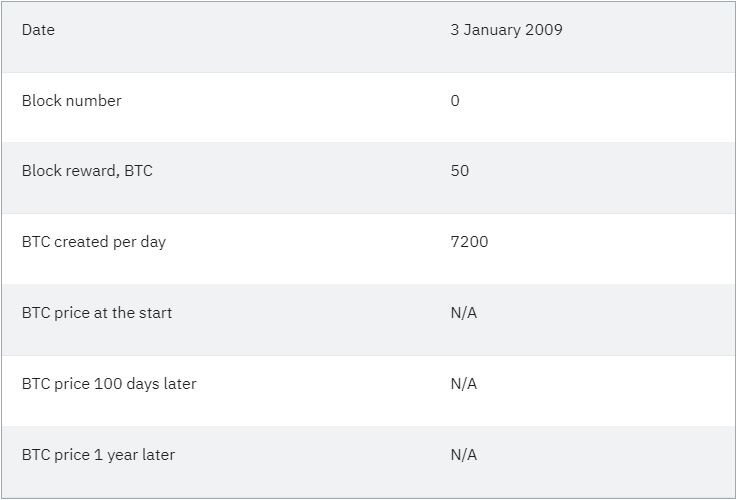This screenshot has width=737, height=500.
Task: Select N/A for price 100 days later
Action: coord(464,384)
